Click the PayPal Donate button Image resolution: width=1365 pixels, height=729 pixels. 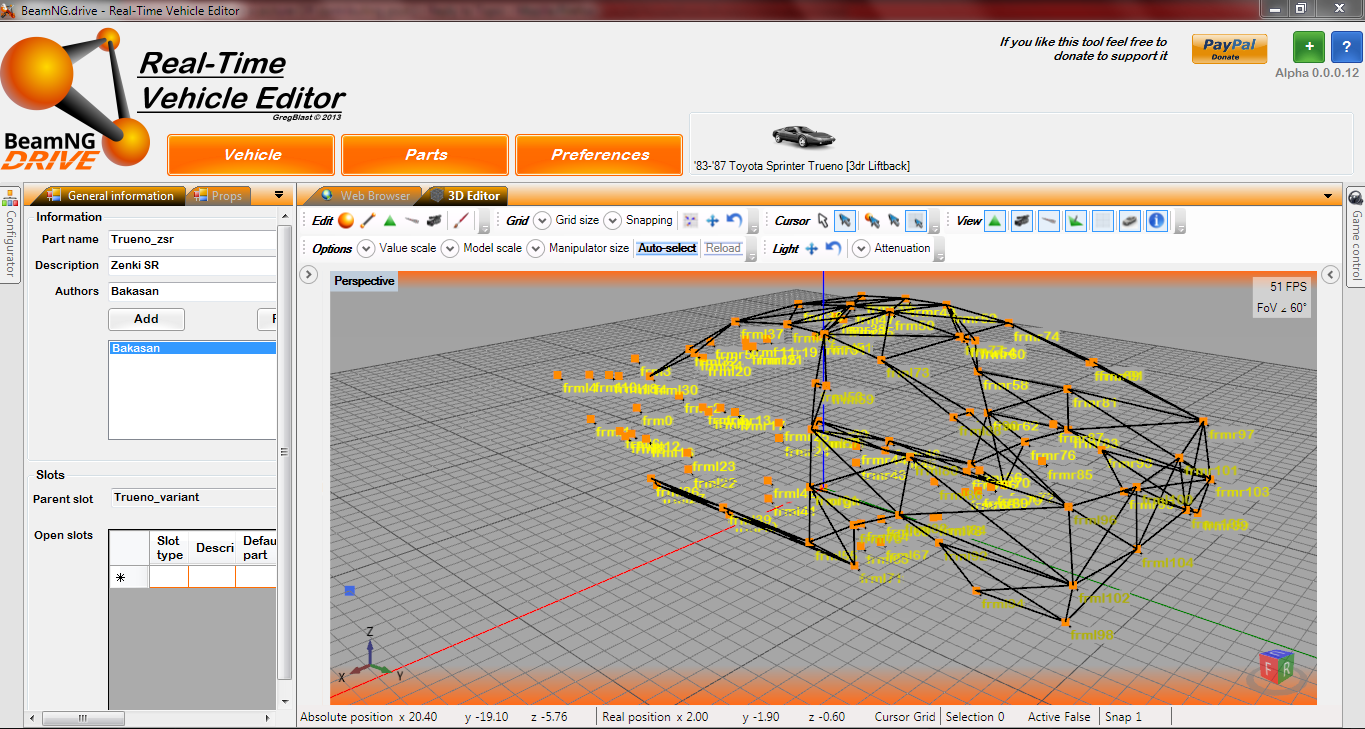[1229, 49]
